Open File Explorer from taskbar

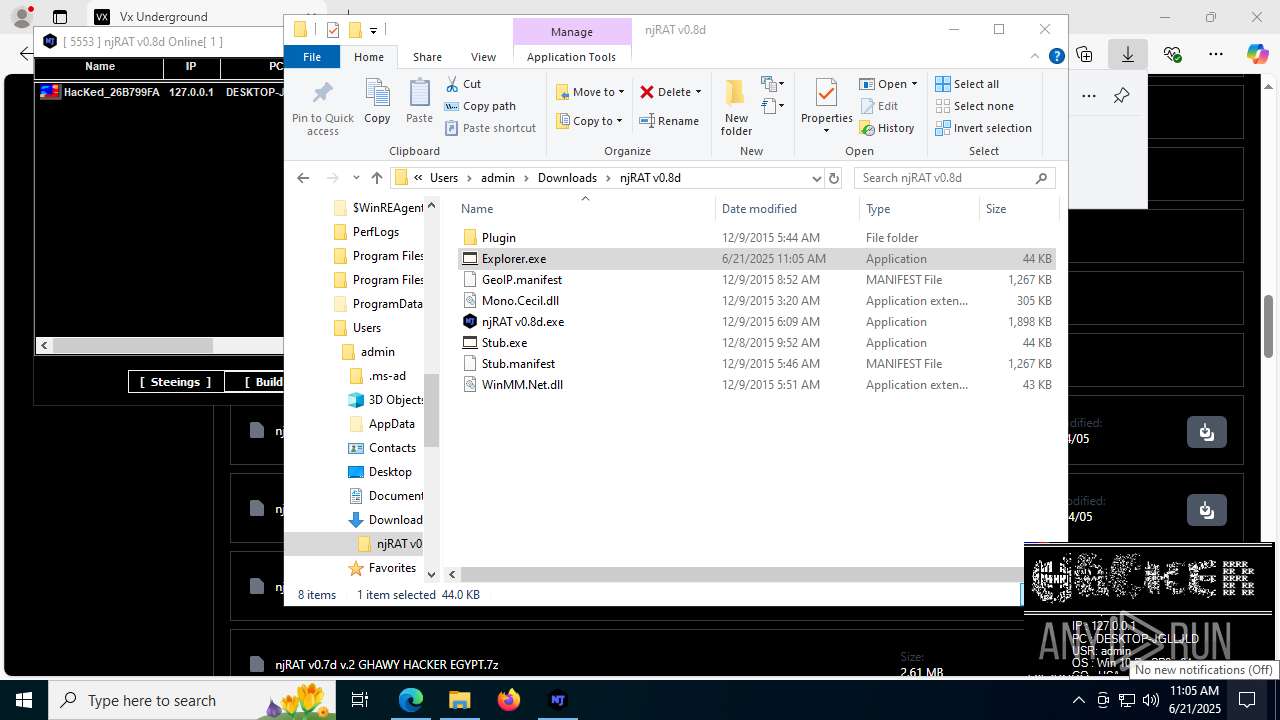(x=459, y=700)
